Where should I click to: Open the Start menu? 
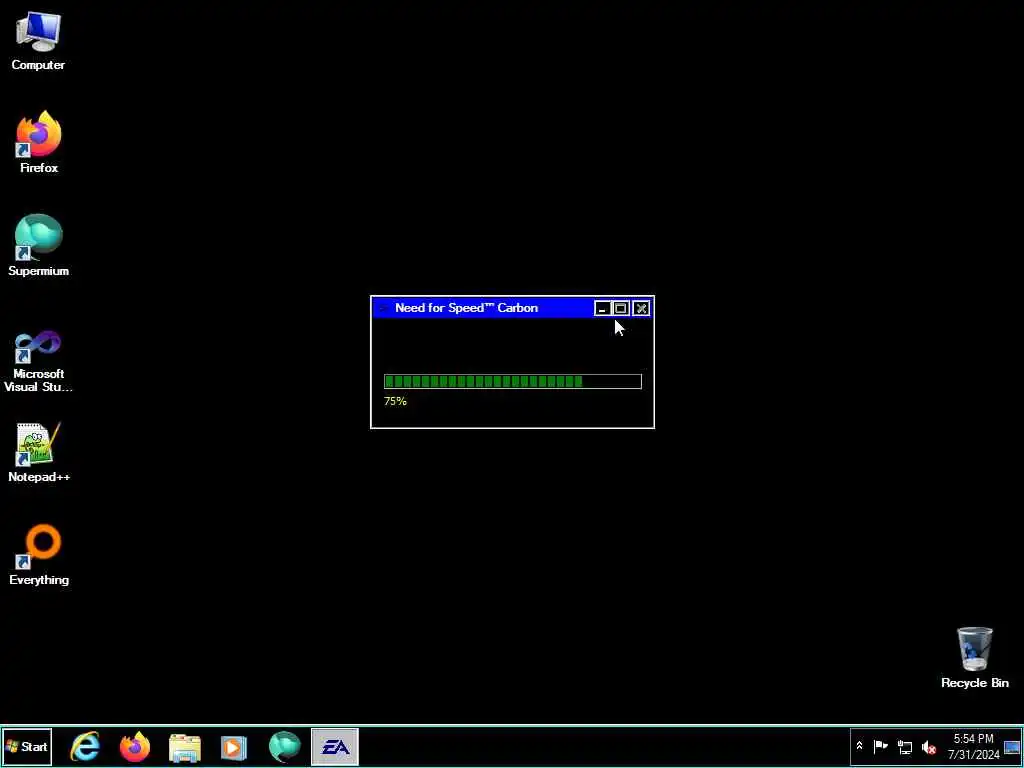(x=27, y=746)
